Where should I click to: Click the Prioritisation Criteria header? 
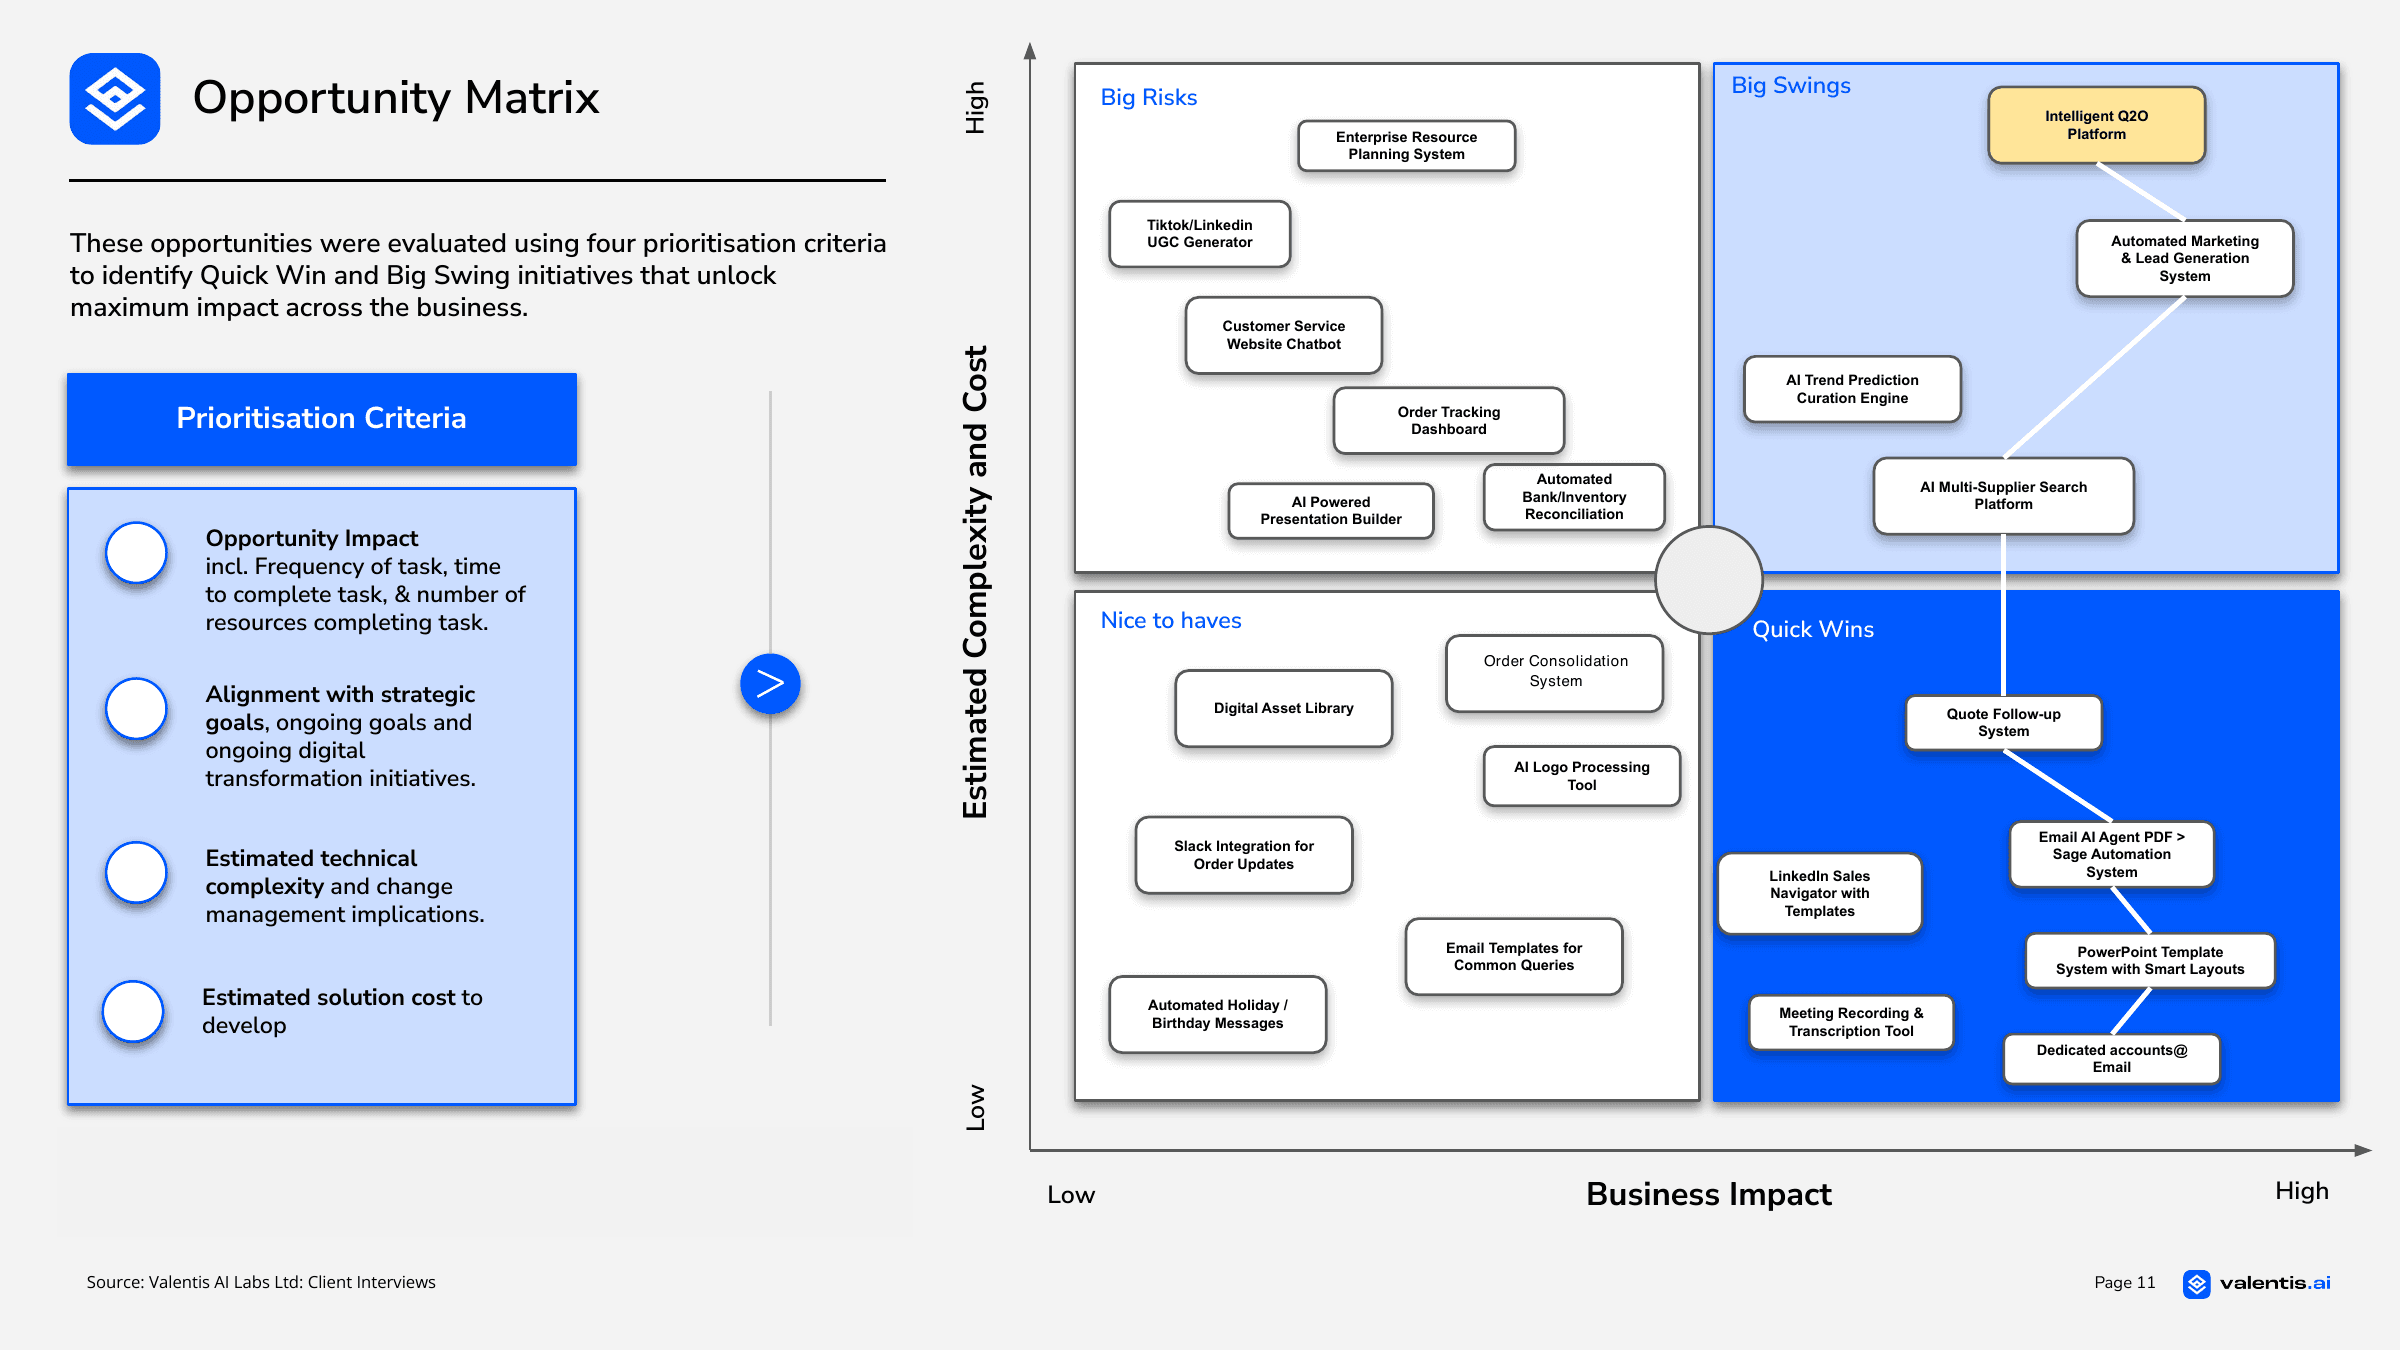coord(322,419)
